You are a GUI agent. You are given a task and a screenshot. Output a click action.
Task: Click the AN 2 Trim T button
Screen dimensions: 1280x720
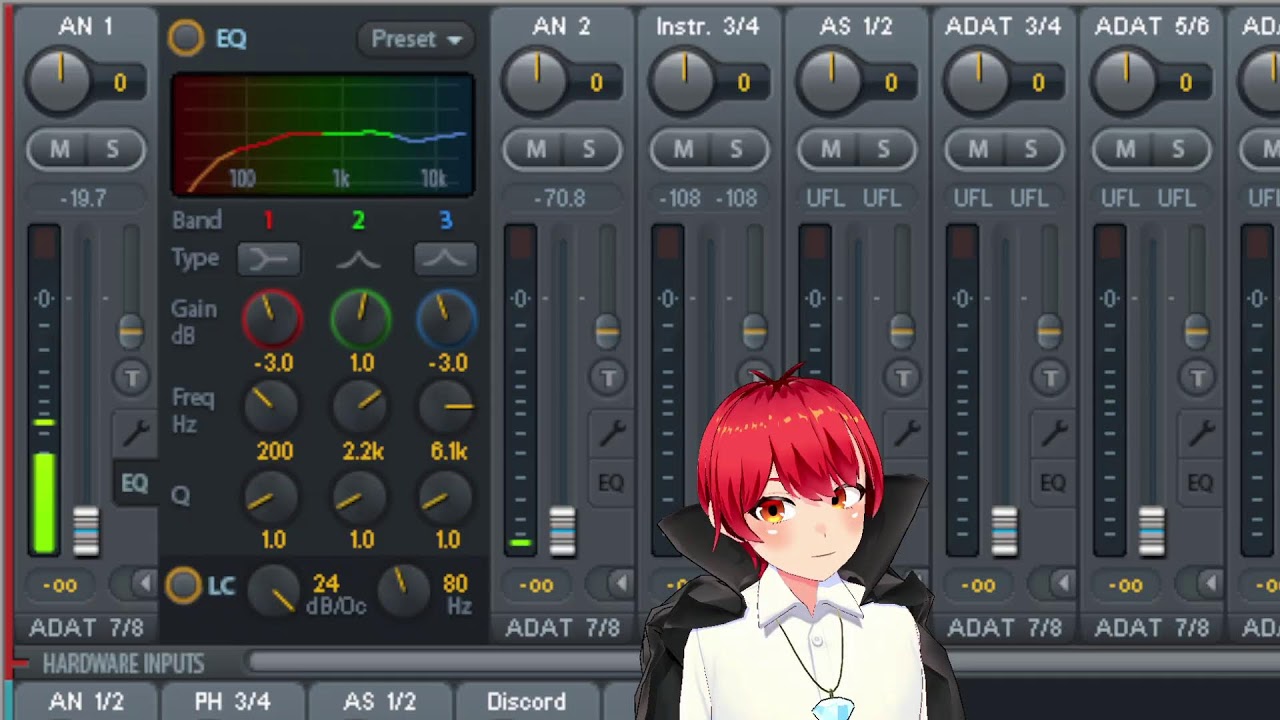608,376
